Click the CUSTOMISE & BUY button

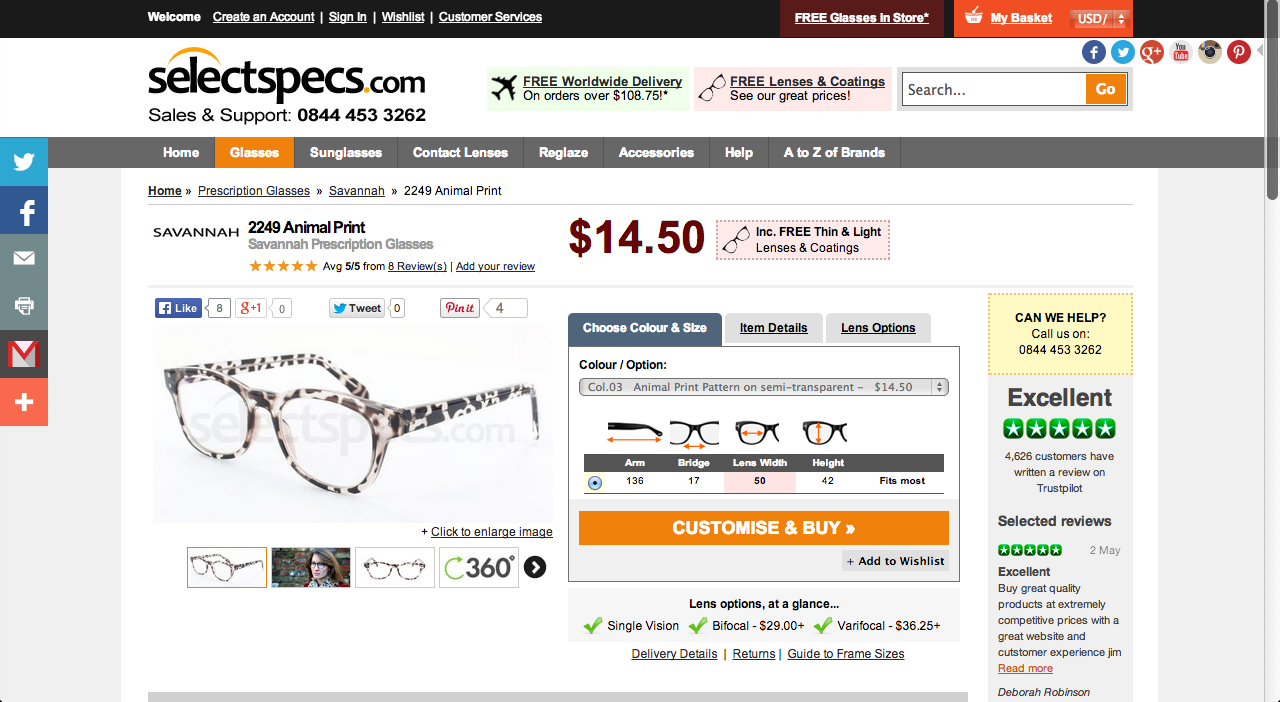pyautogui.click(x=764, y=528)
